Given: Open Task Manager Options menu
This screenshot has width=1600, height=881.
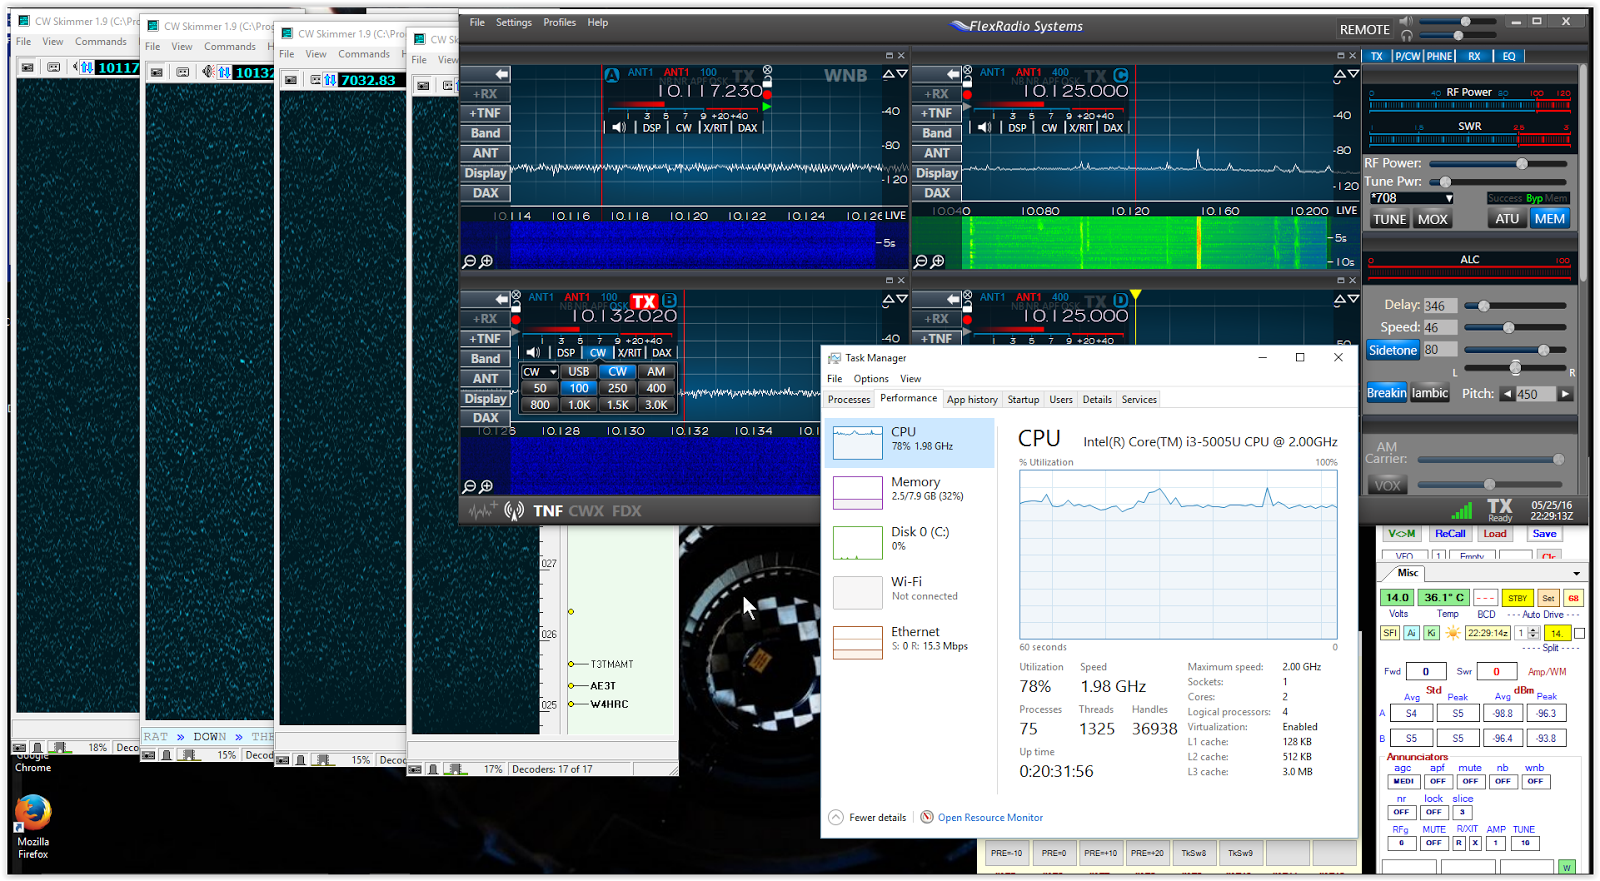Looking at the screenshot, I should (x=871, y=379).
